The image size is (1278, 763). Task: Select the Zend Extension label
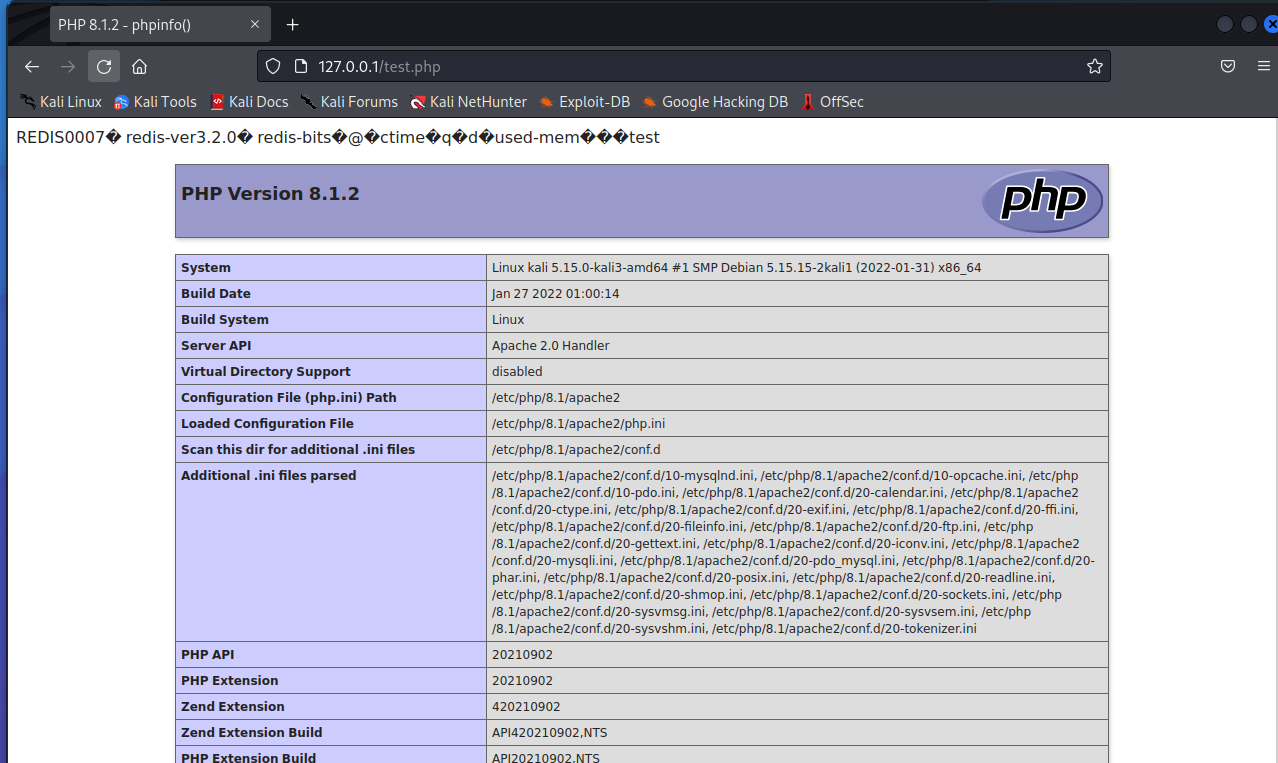tap(233, 707)
